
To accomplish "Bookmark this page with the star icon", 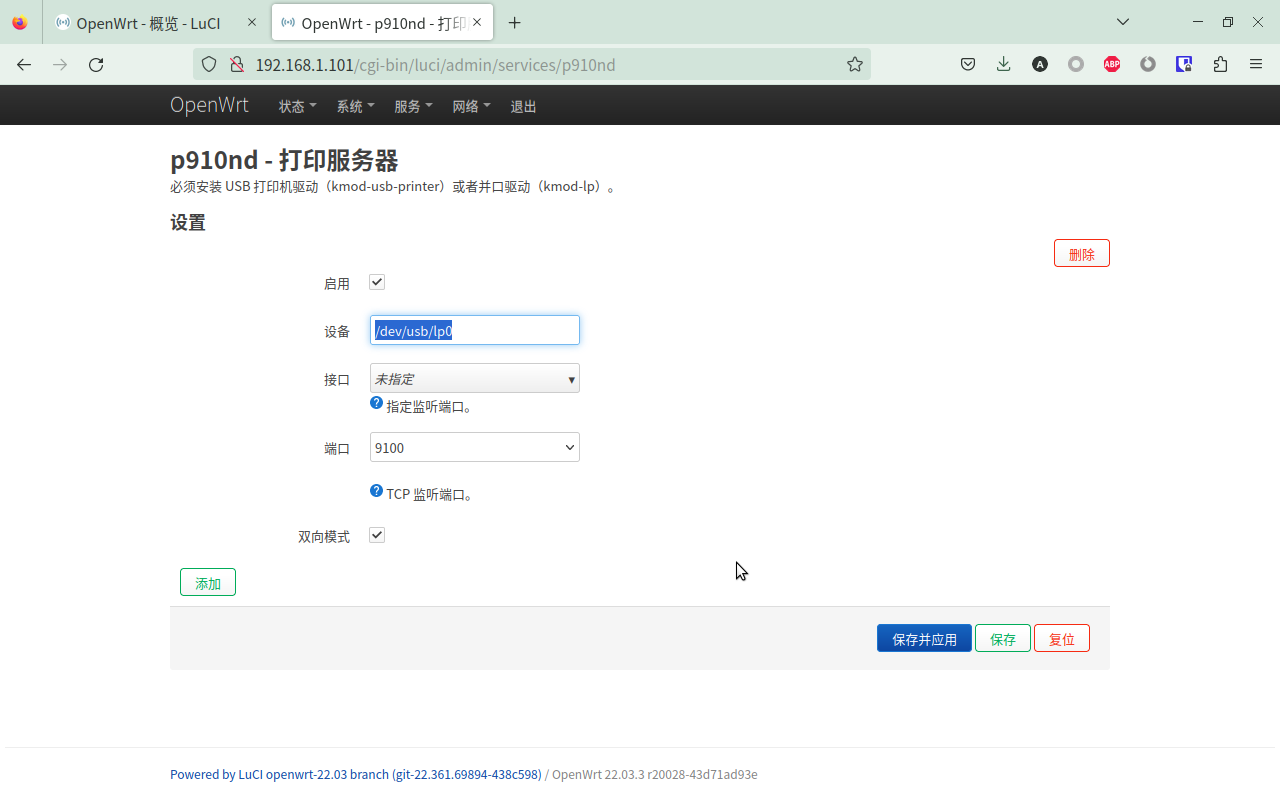I will [854, 64].
